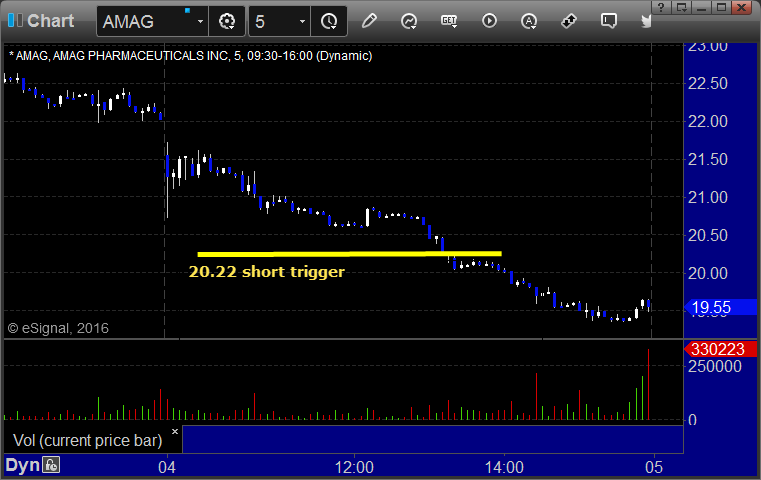Click the Chart title bars icon
761x480 pixels.
(x=15, y=20)
